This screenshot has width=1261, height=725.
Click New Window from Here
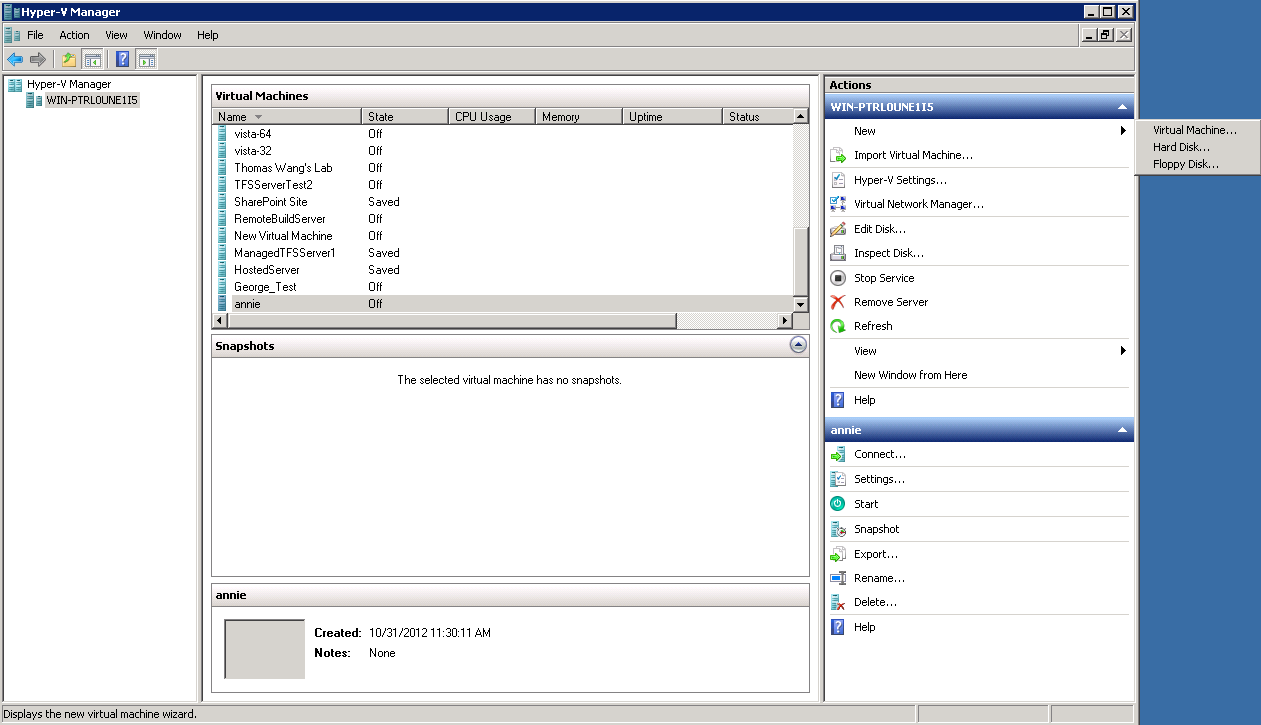pos(910,375)
